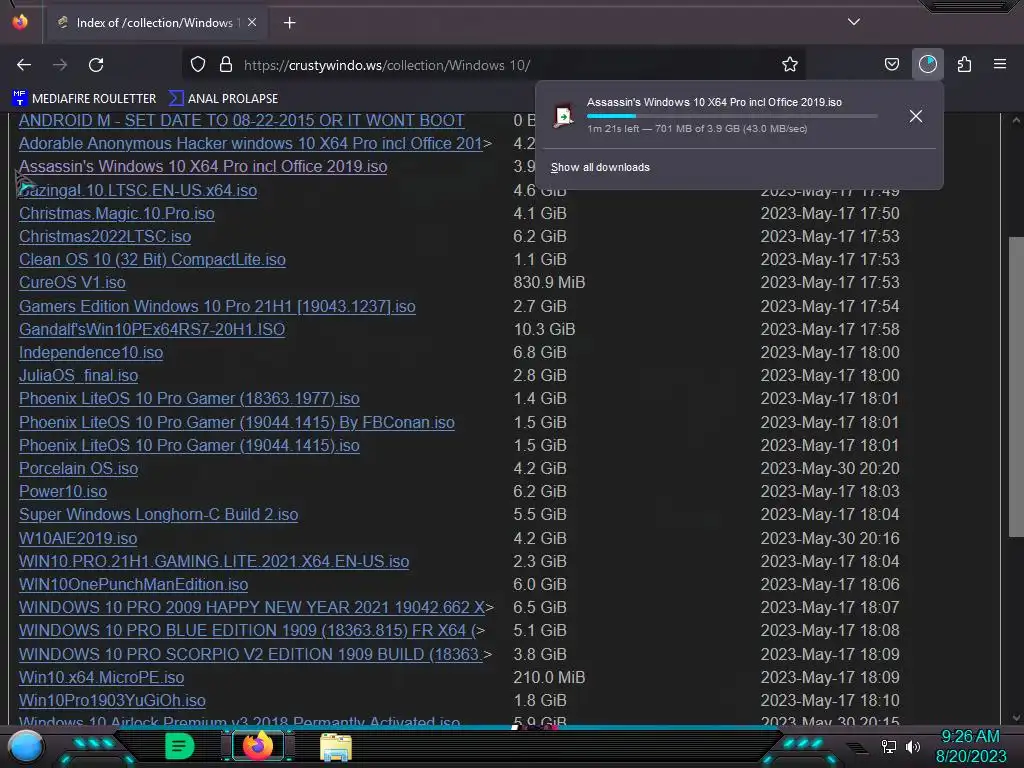Viewport: 1024px width, 768px height.
Task: Click the CureOS V1.iso link
Action: pyautogui.click(x=72, y=283)
